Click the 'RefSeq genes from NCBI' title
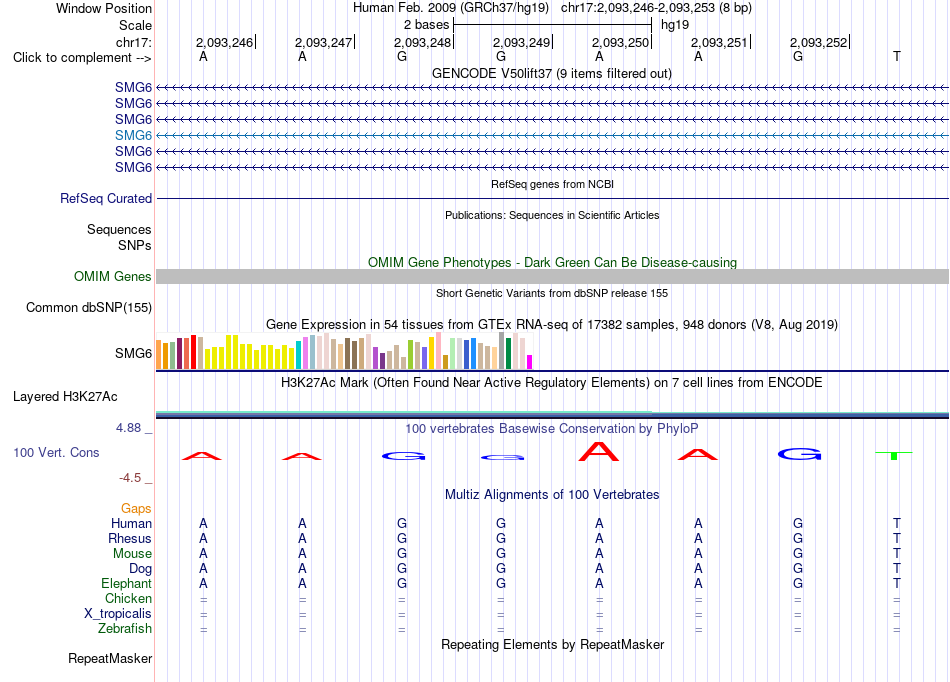The height and width of the screenshot is (682, 950). (x=553, y=184)
